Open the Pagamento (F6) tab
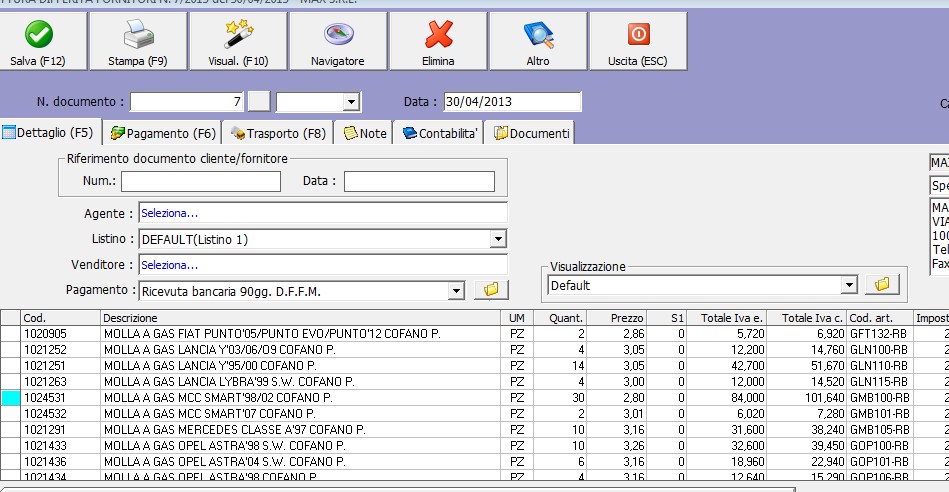This screenshot has height=492, width=949. tap(163, 133)
